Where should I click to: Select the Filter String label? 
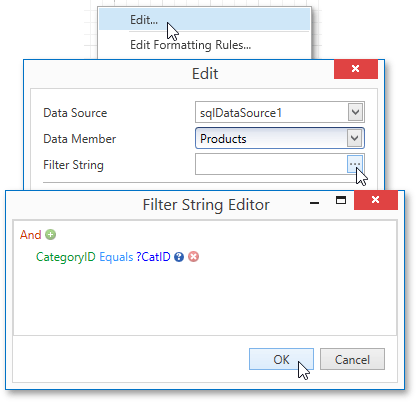[73, 165]
